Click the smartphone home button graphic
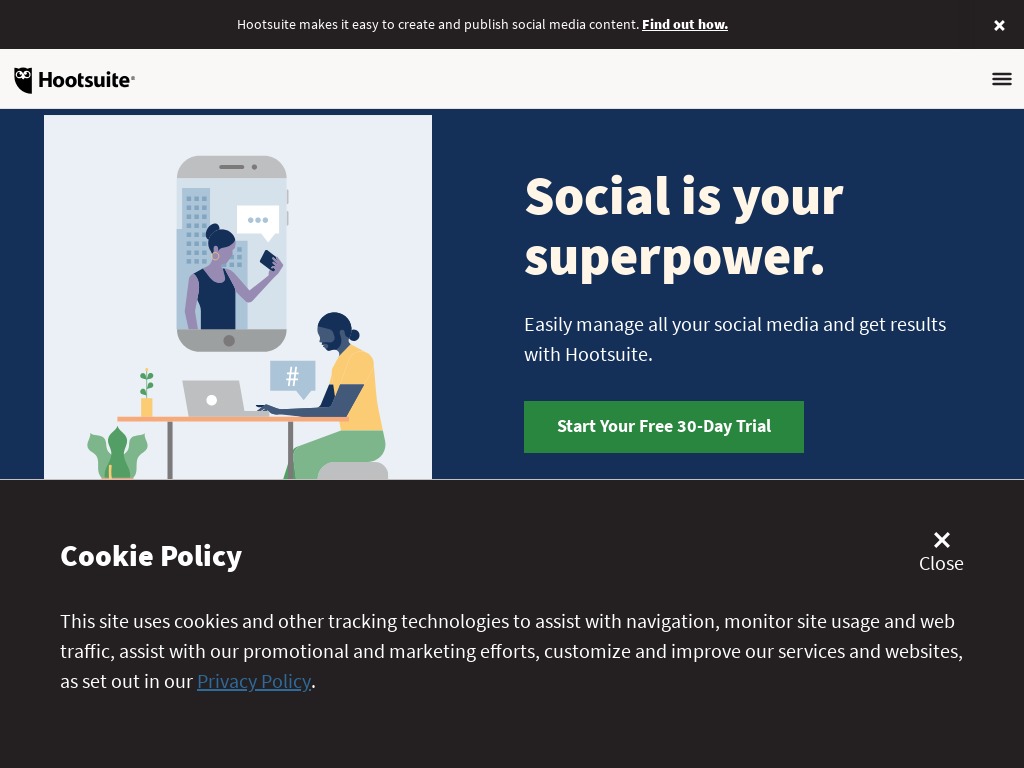This screenshot has width=1024, height=768. pyautogui.click(x=229, y=340)
